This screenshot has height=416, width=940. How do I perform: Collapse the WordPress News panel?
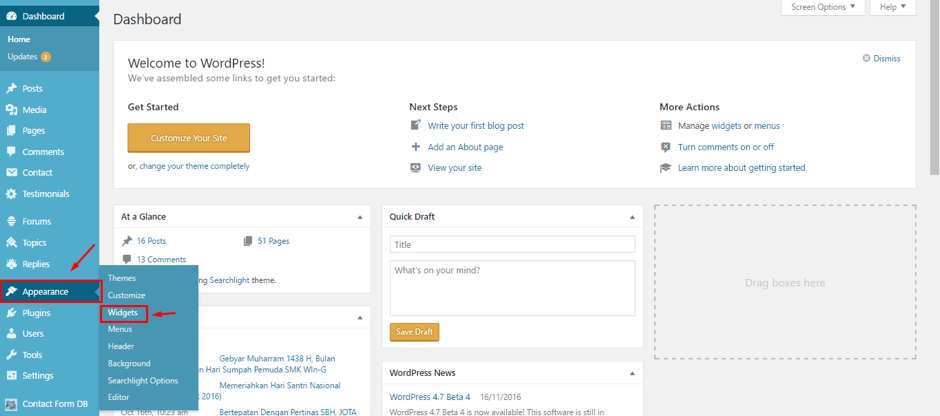tap(632, 373)
